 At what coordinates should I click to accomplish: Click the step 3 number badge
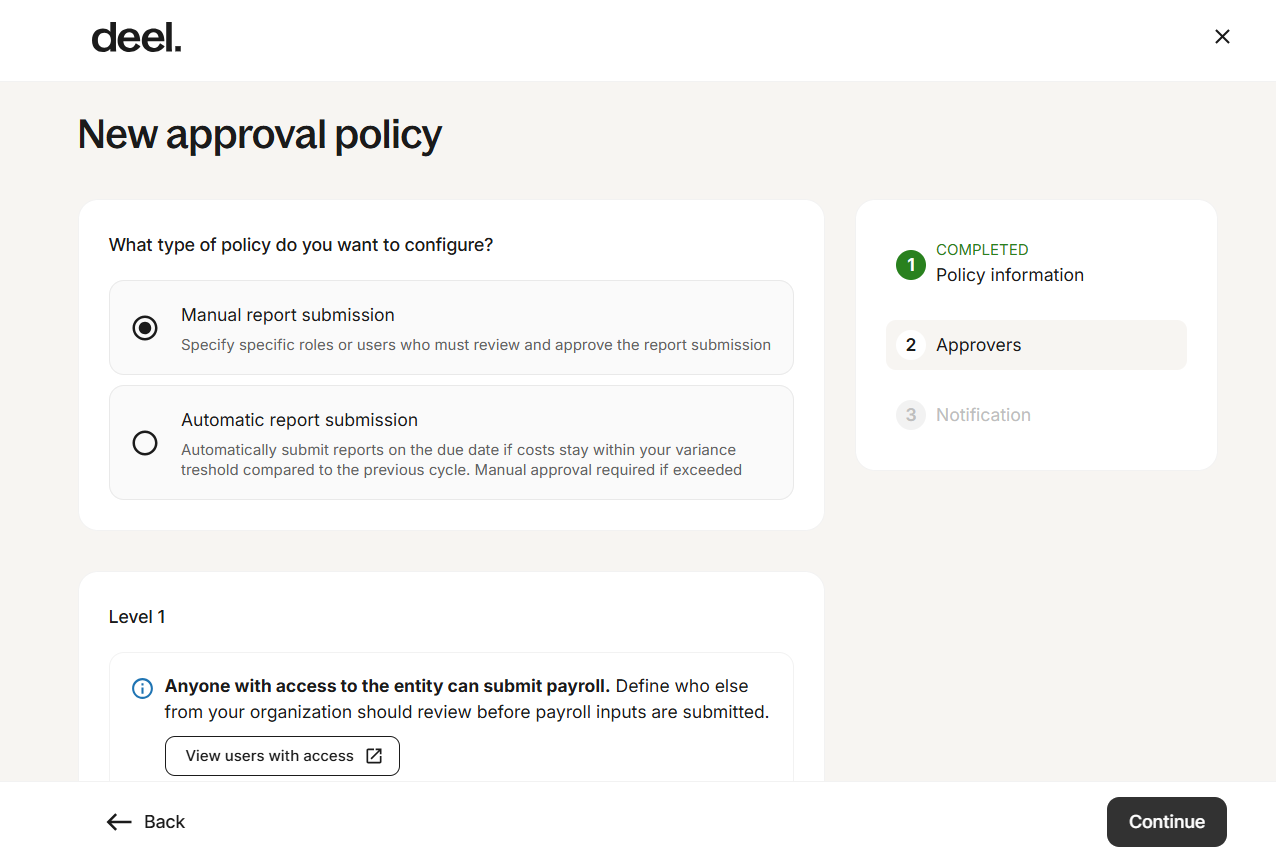pos(911,415)
